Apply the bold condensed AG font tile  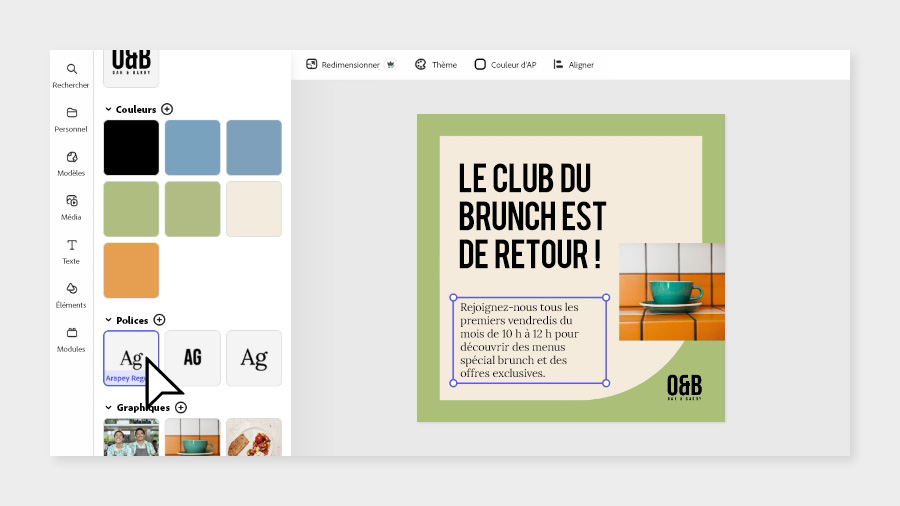click(192, 358)
